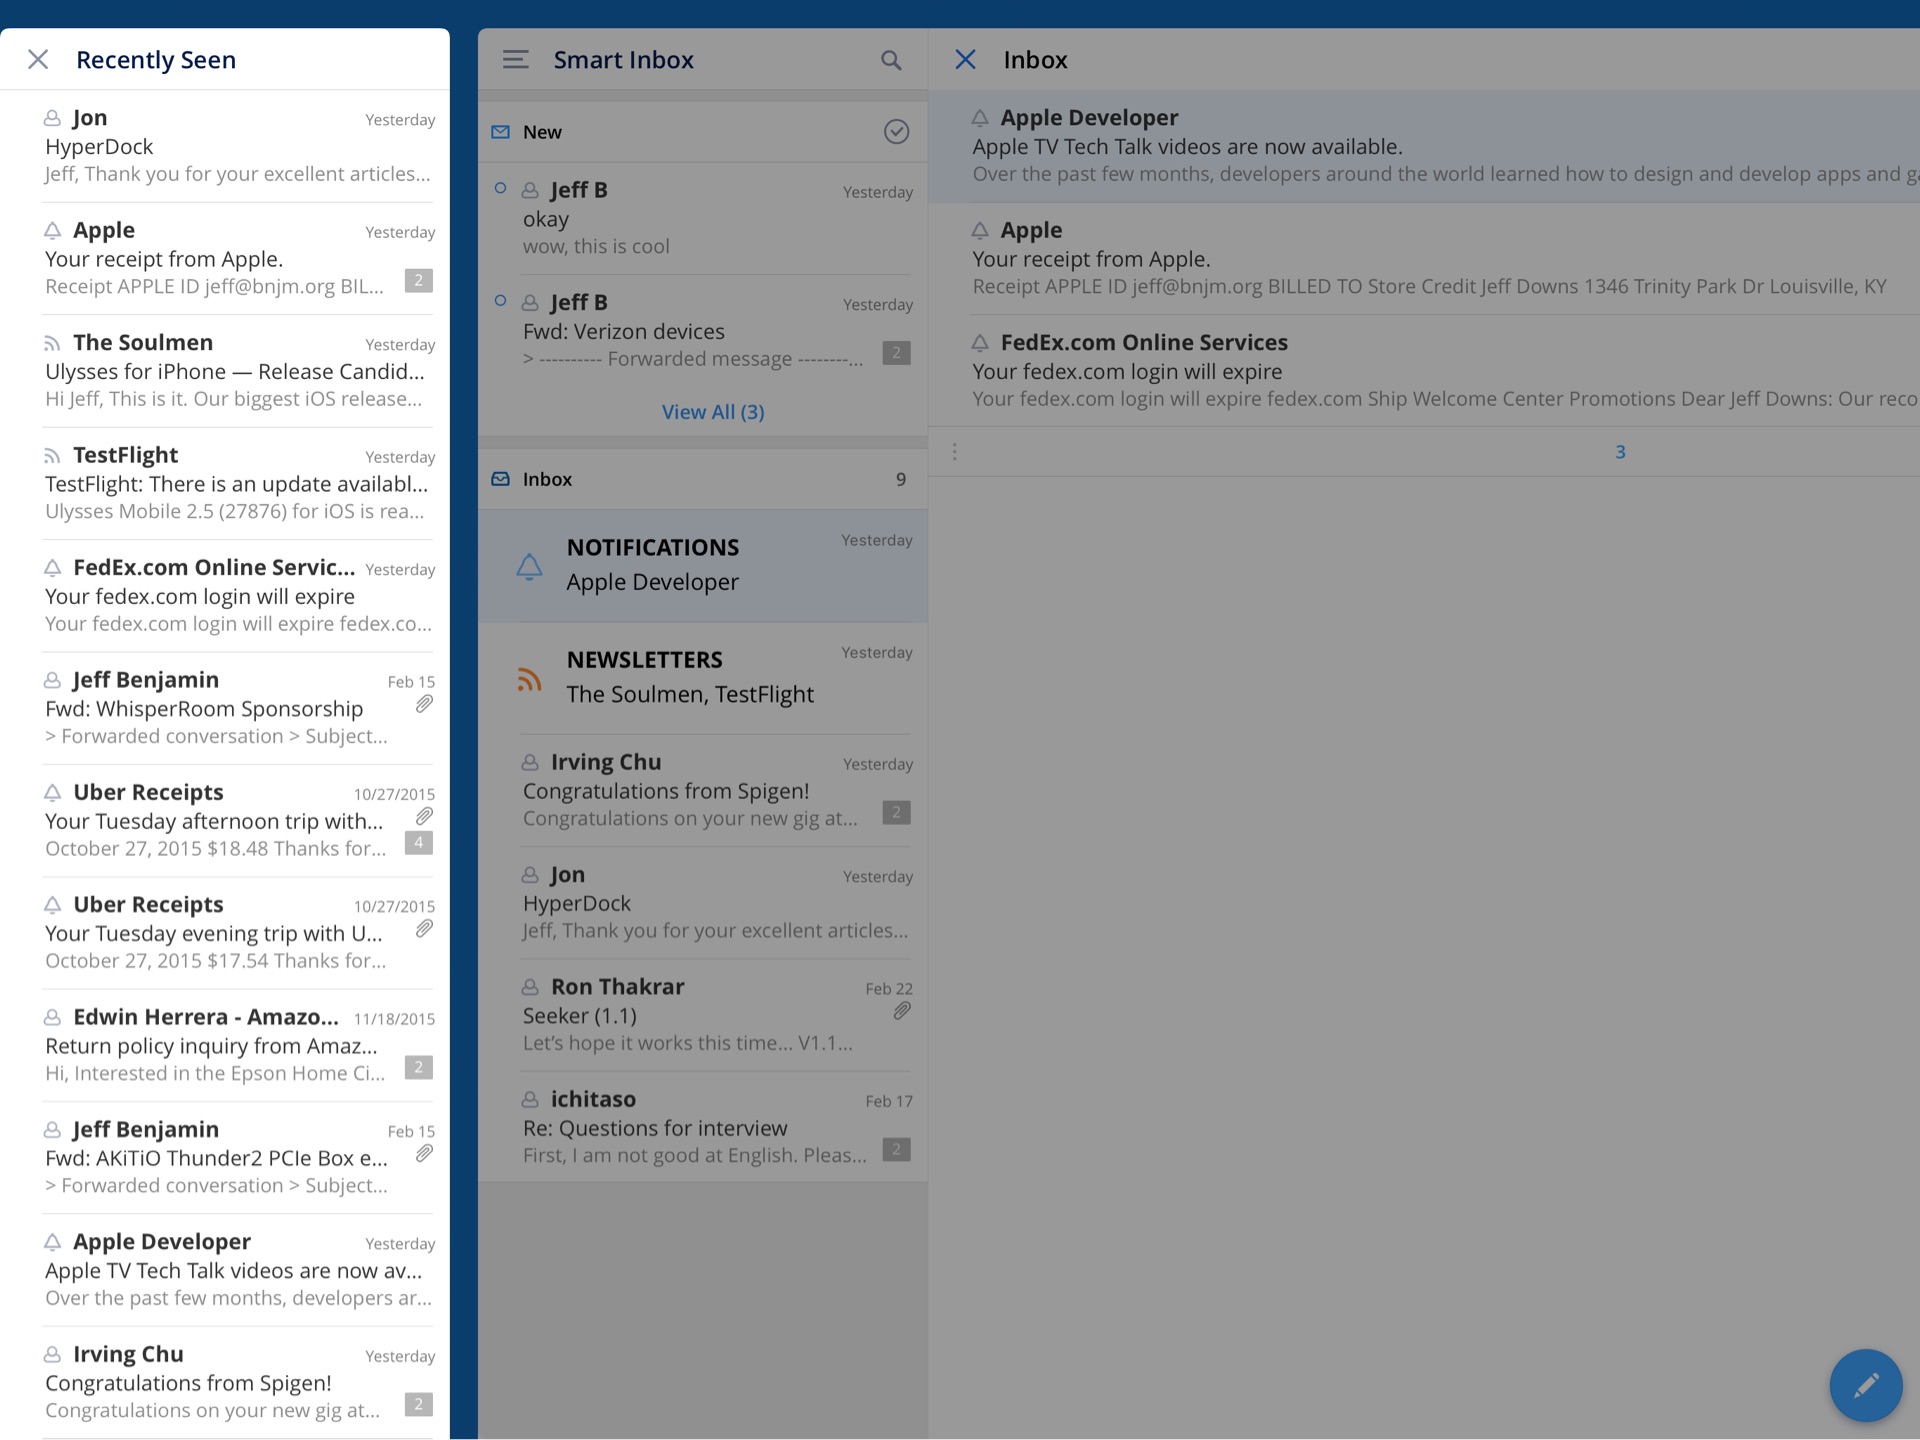Click the Newsletters RSS icon

pos(529,680)
